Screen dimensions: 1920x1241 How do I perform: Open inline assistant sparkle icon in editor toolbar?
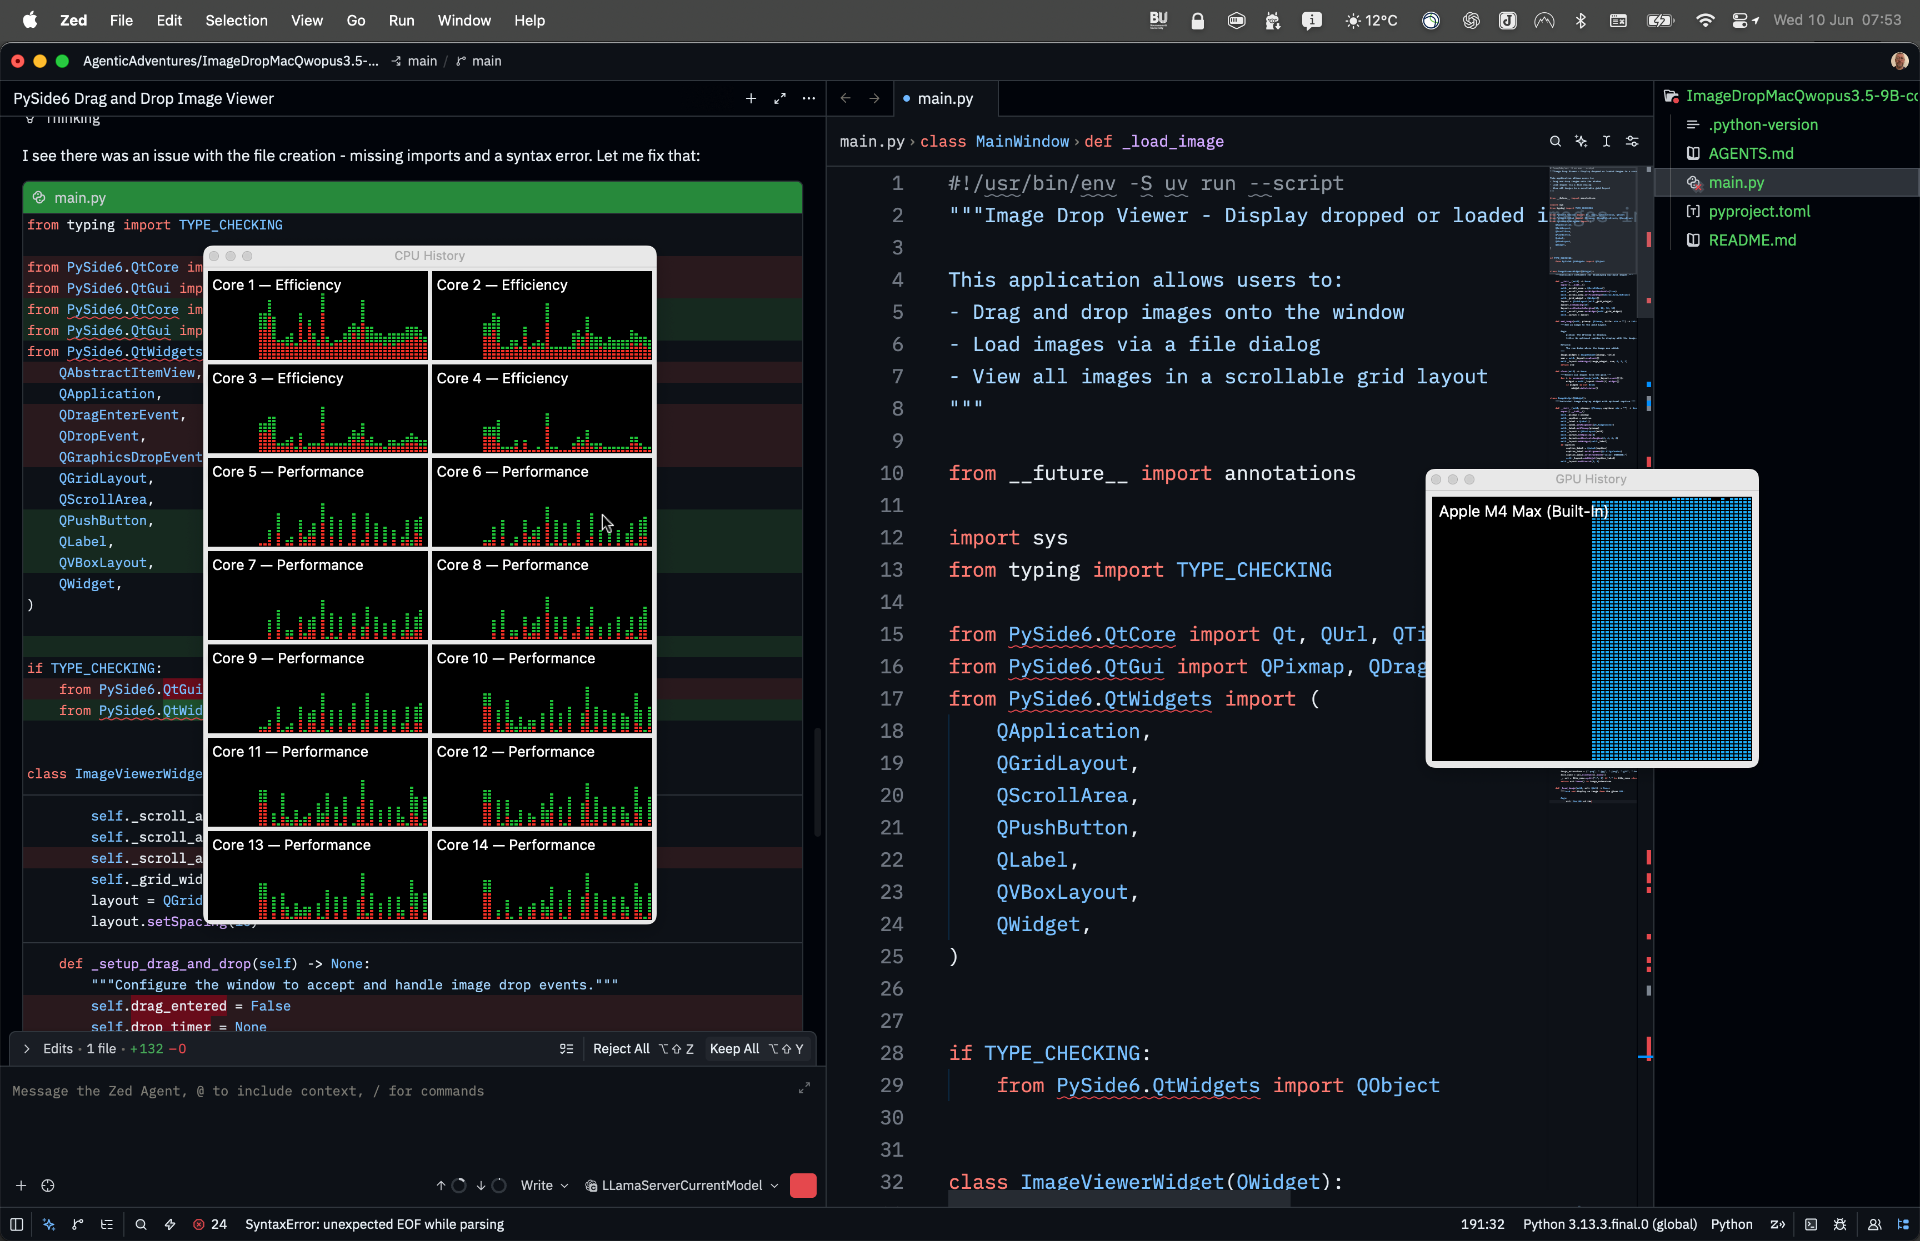click(1581, 141)
